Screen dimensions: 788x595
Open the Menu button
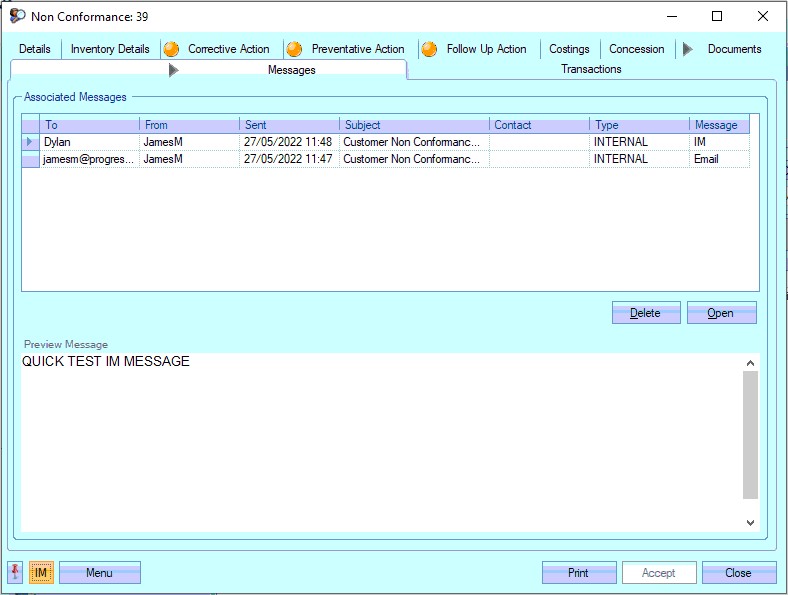(x=99, y=573)
